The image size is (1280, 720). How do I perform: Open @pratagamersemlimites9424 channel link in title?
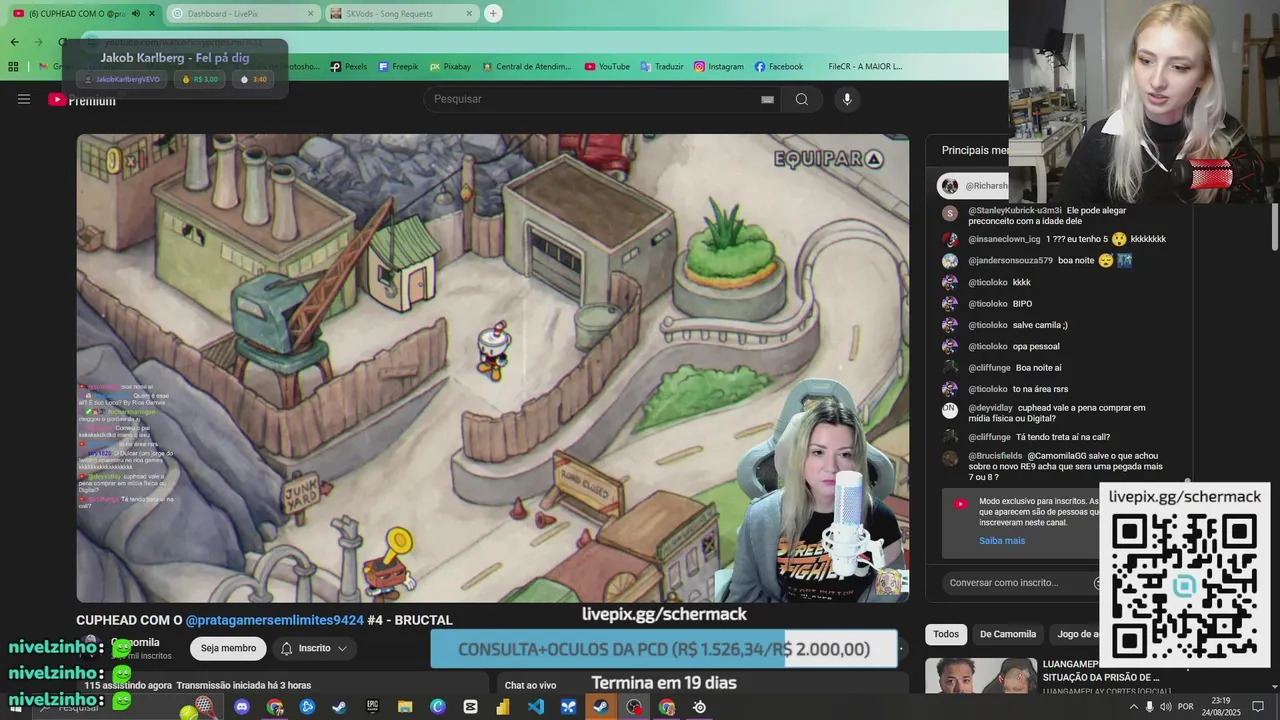tap(274, 620)
